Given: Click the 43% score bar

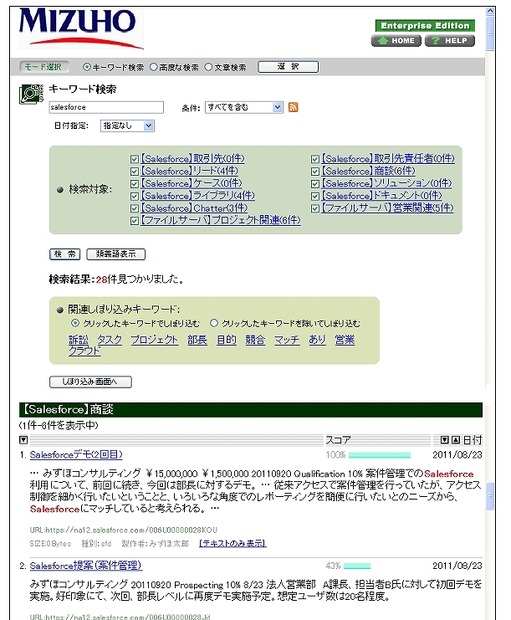Looking at the screenshot, I should pyautogui.click(x=357, y=566).
